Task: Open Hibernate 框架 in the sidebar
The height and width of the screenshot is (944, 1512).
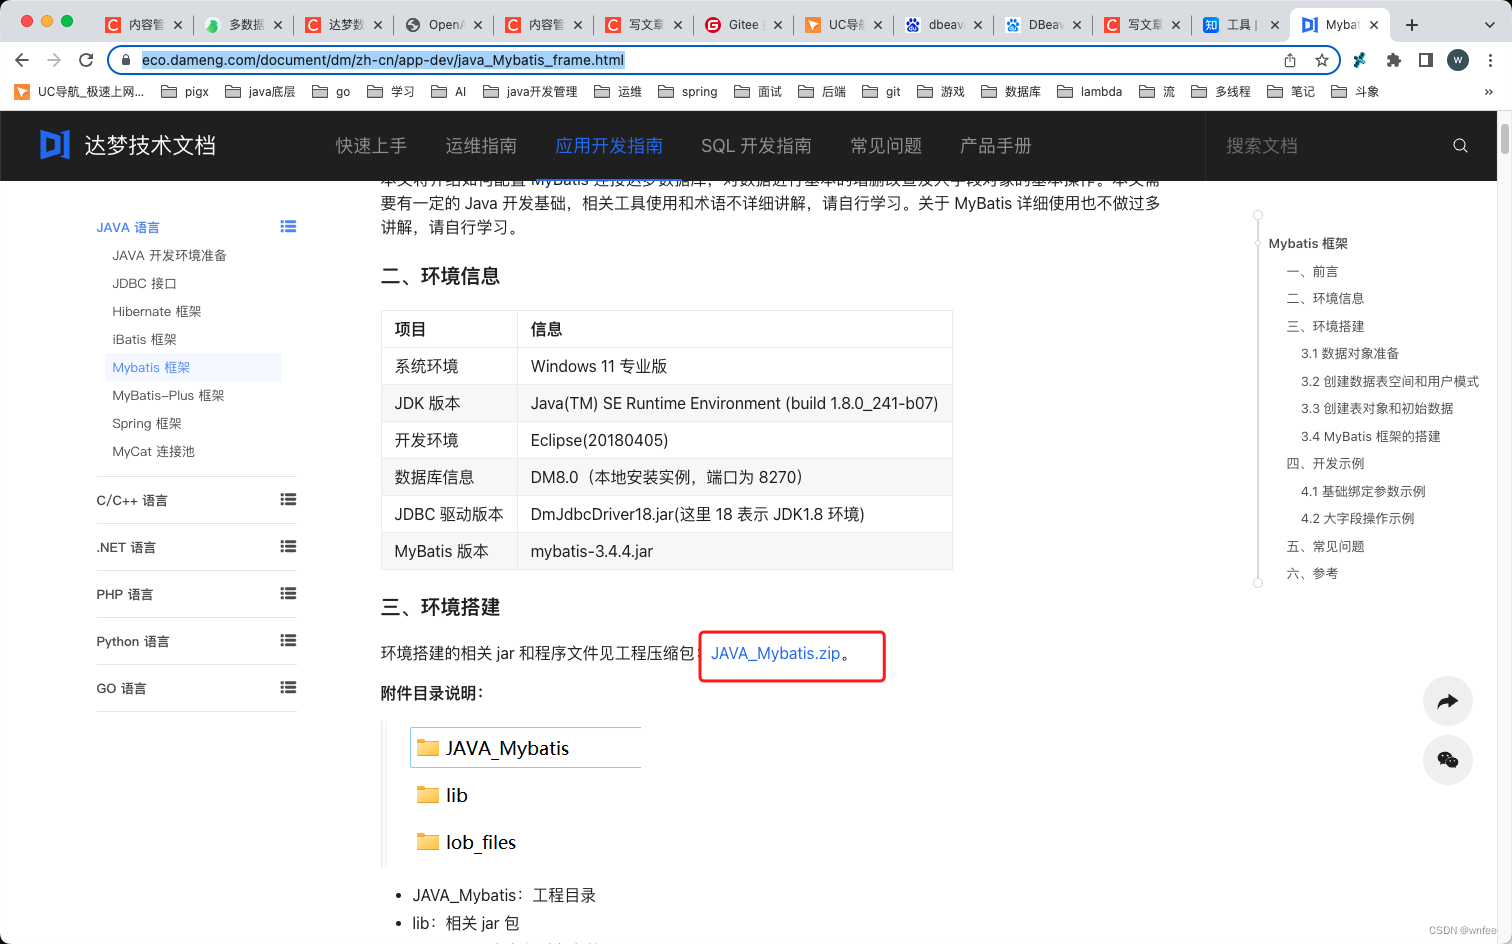Action: tap(157, 312)
